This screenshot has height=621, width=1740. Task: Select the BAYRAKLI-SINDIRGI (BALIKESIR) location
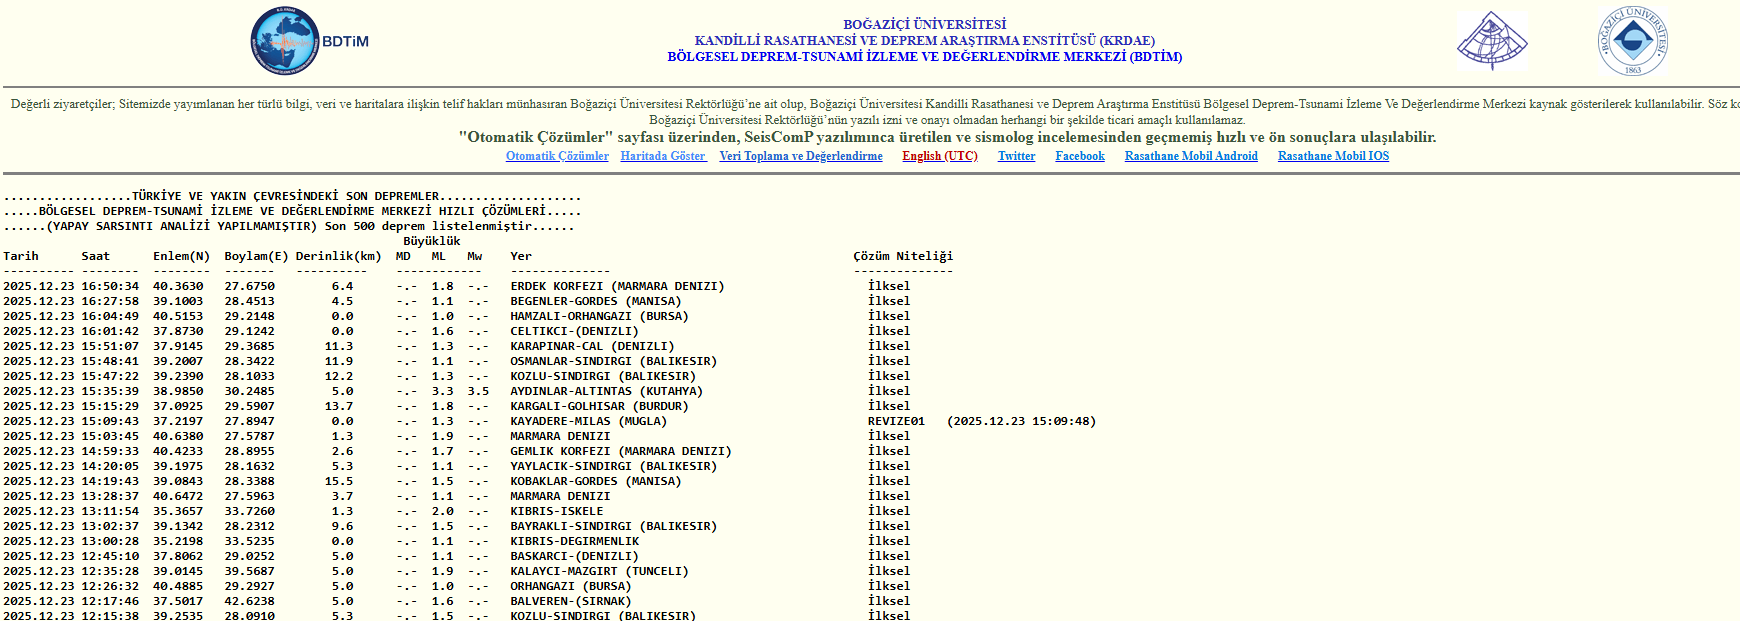(x=613, y=526)
